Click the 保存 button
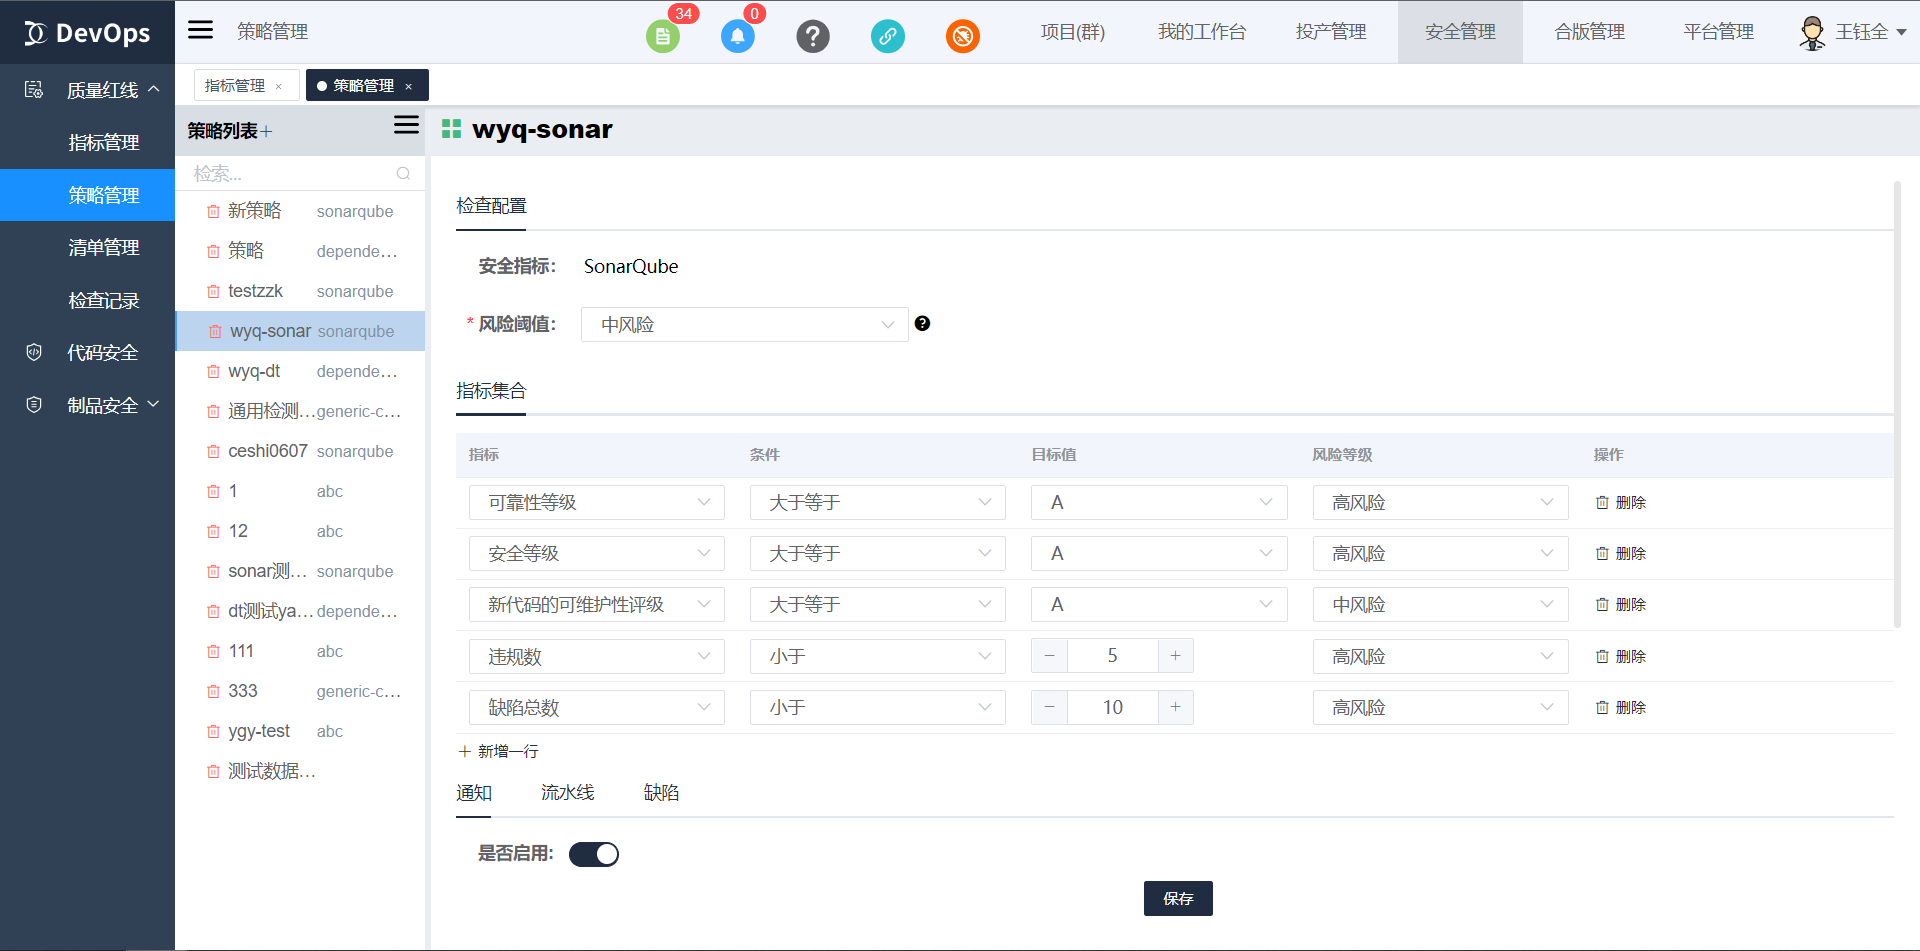The image size is (1920, 951). 1177,899
